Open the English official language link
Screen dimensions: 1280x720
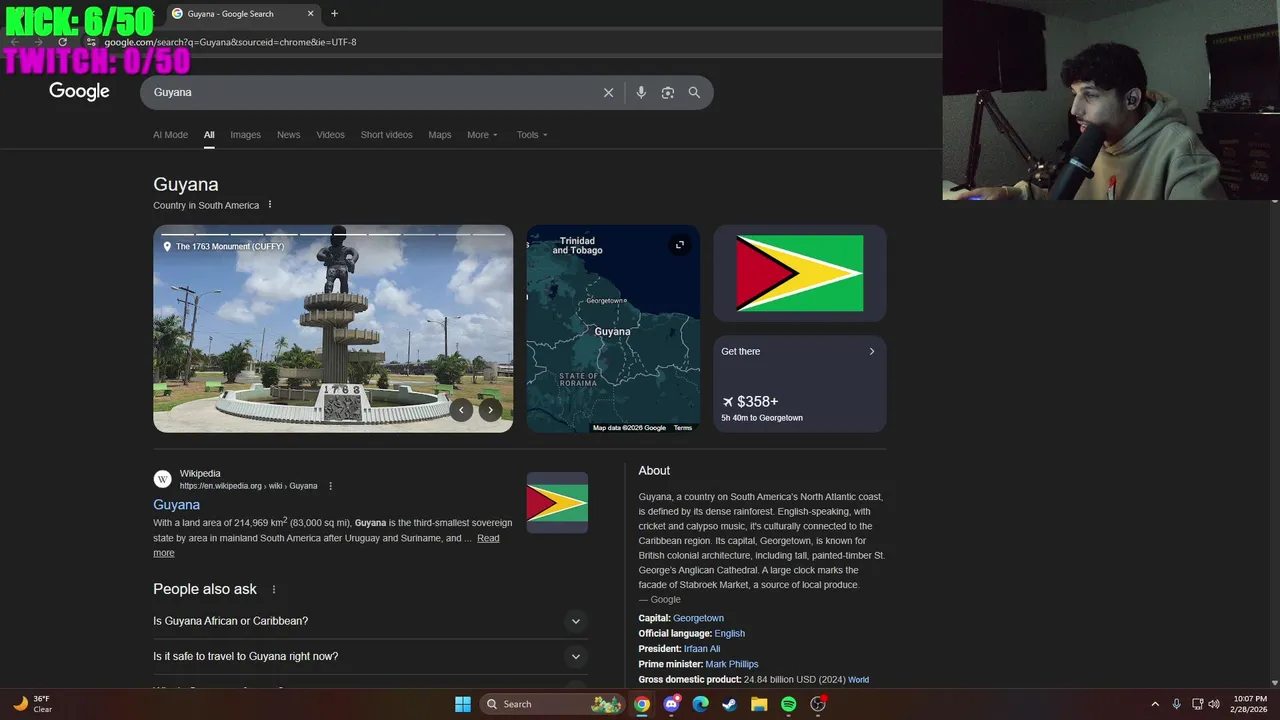point(729,633)
